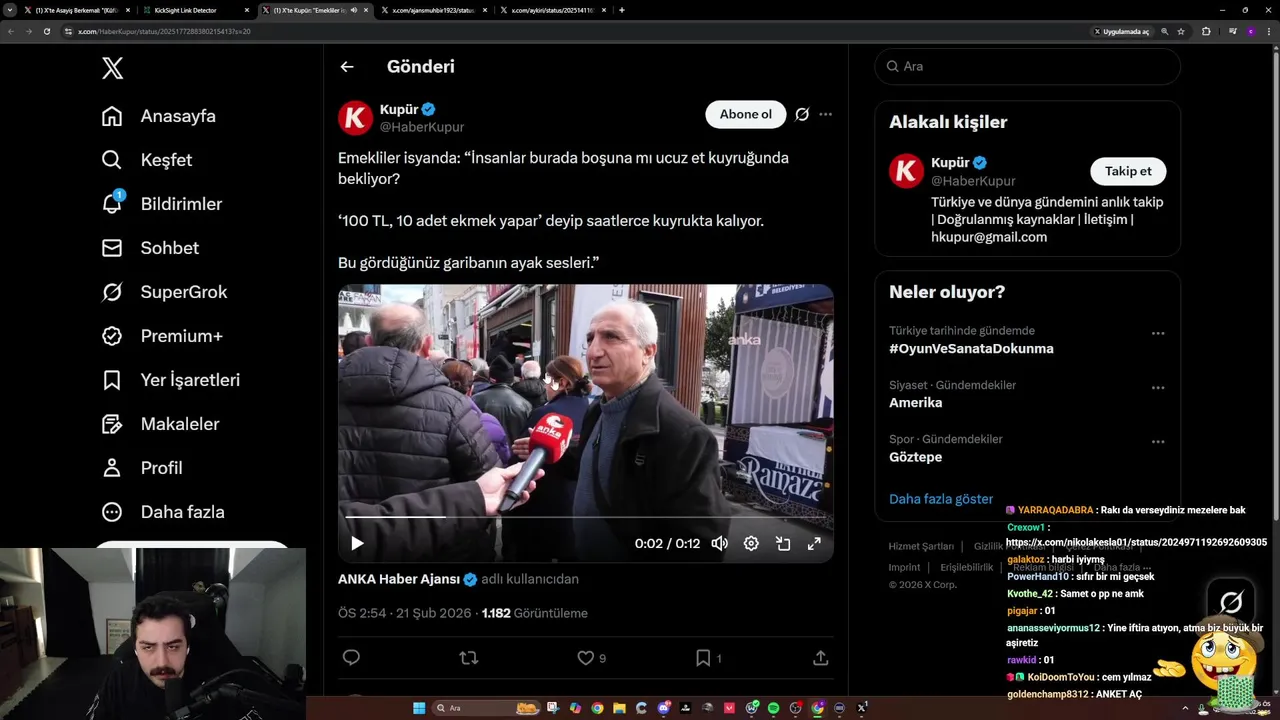Viewport: 1280px width, 720px height.
Task: Bookmark the post
Action: coord(708,658)
